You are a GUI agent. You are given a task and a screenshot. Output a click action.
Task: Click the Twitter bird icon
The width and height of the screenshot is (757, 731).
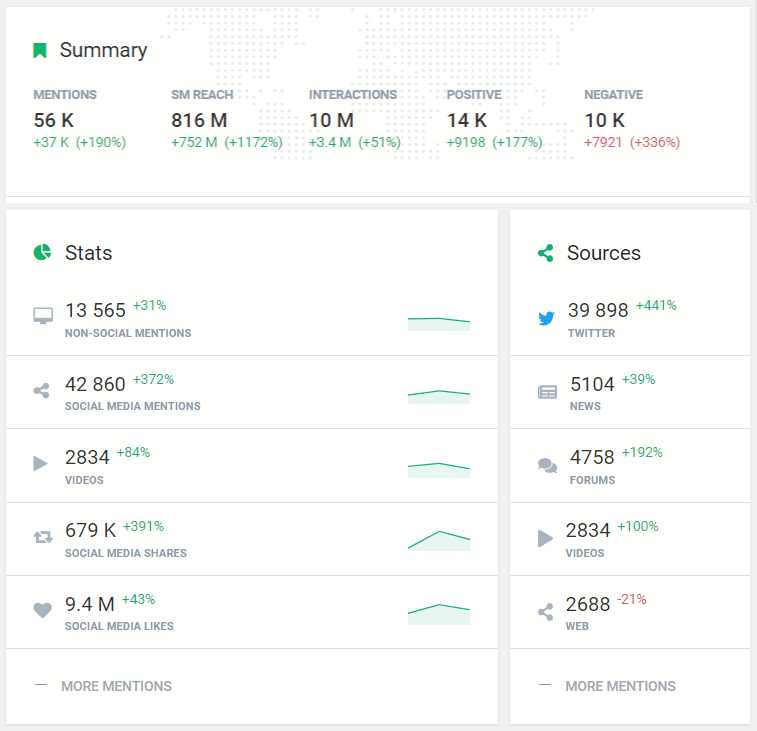pyautogui.click(x=547, y=318)
